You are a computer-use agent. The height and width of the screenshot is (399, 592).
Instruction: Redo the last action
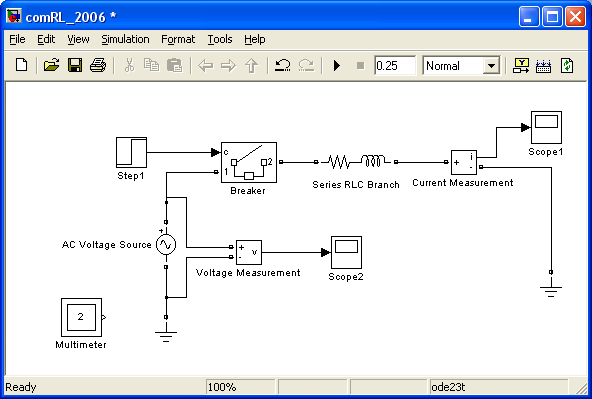point(306,66)
